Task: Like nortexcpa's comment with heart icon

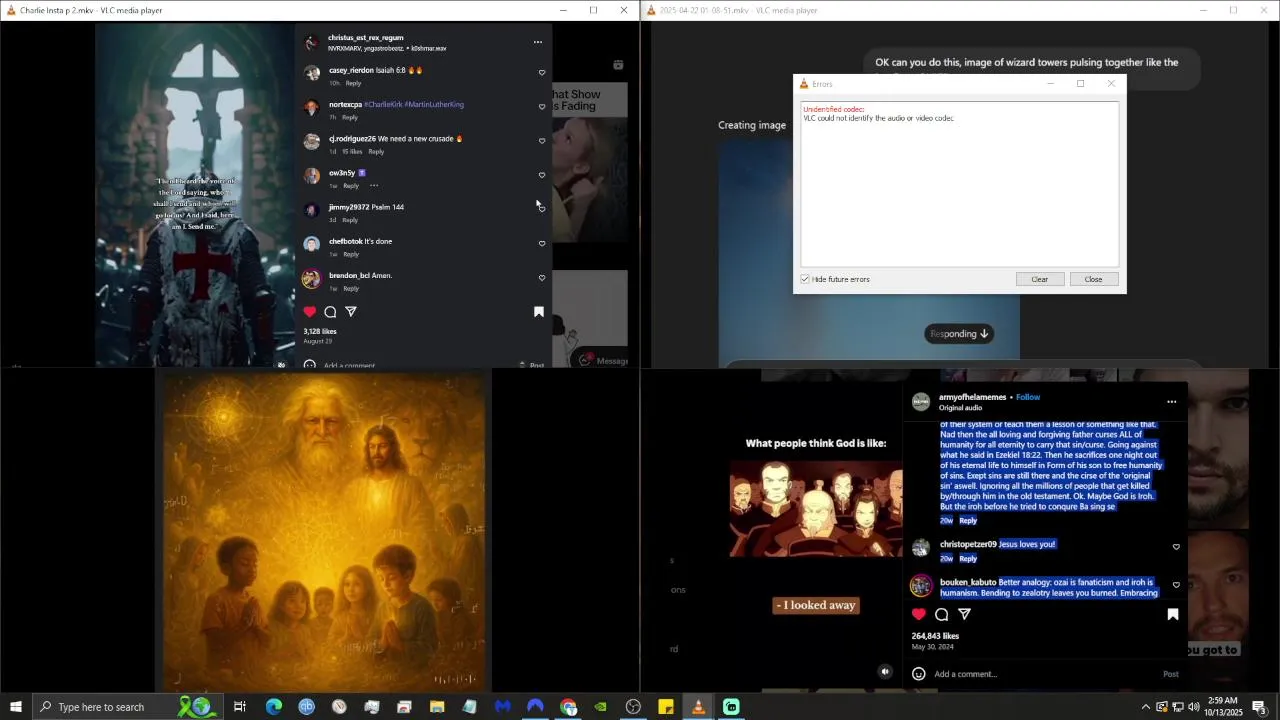Action: [542, 106]
